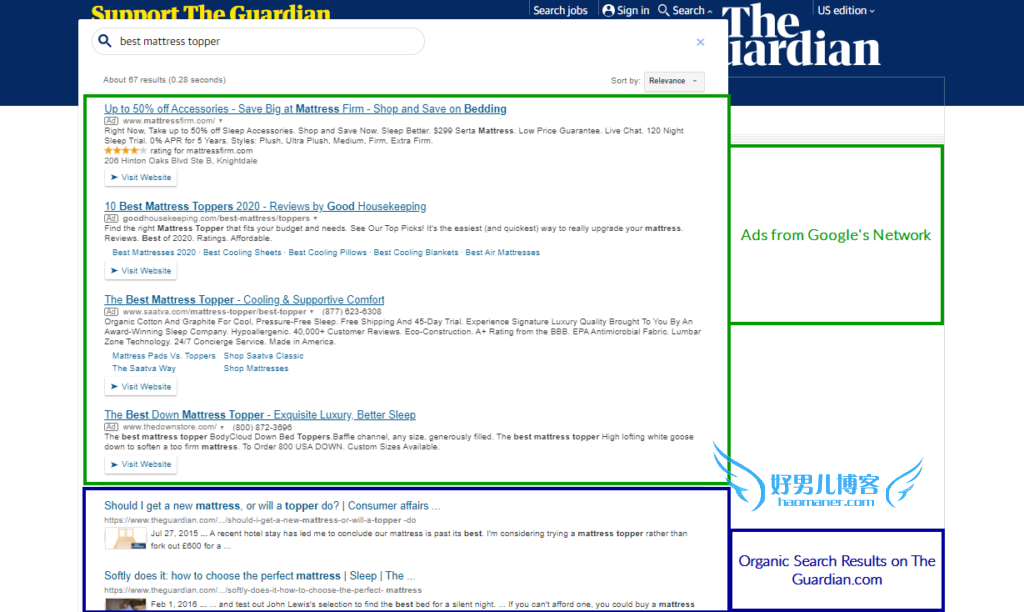1024x612 pixels.
Task: Click the search magnifier icon in search box
Action: [x=104, y=41]
